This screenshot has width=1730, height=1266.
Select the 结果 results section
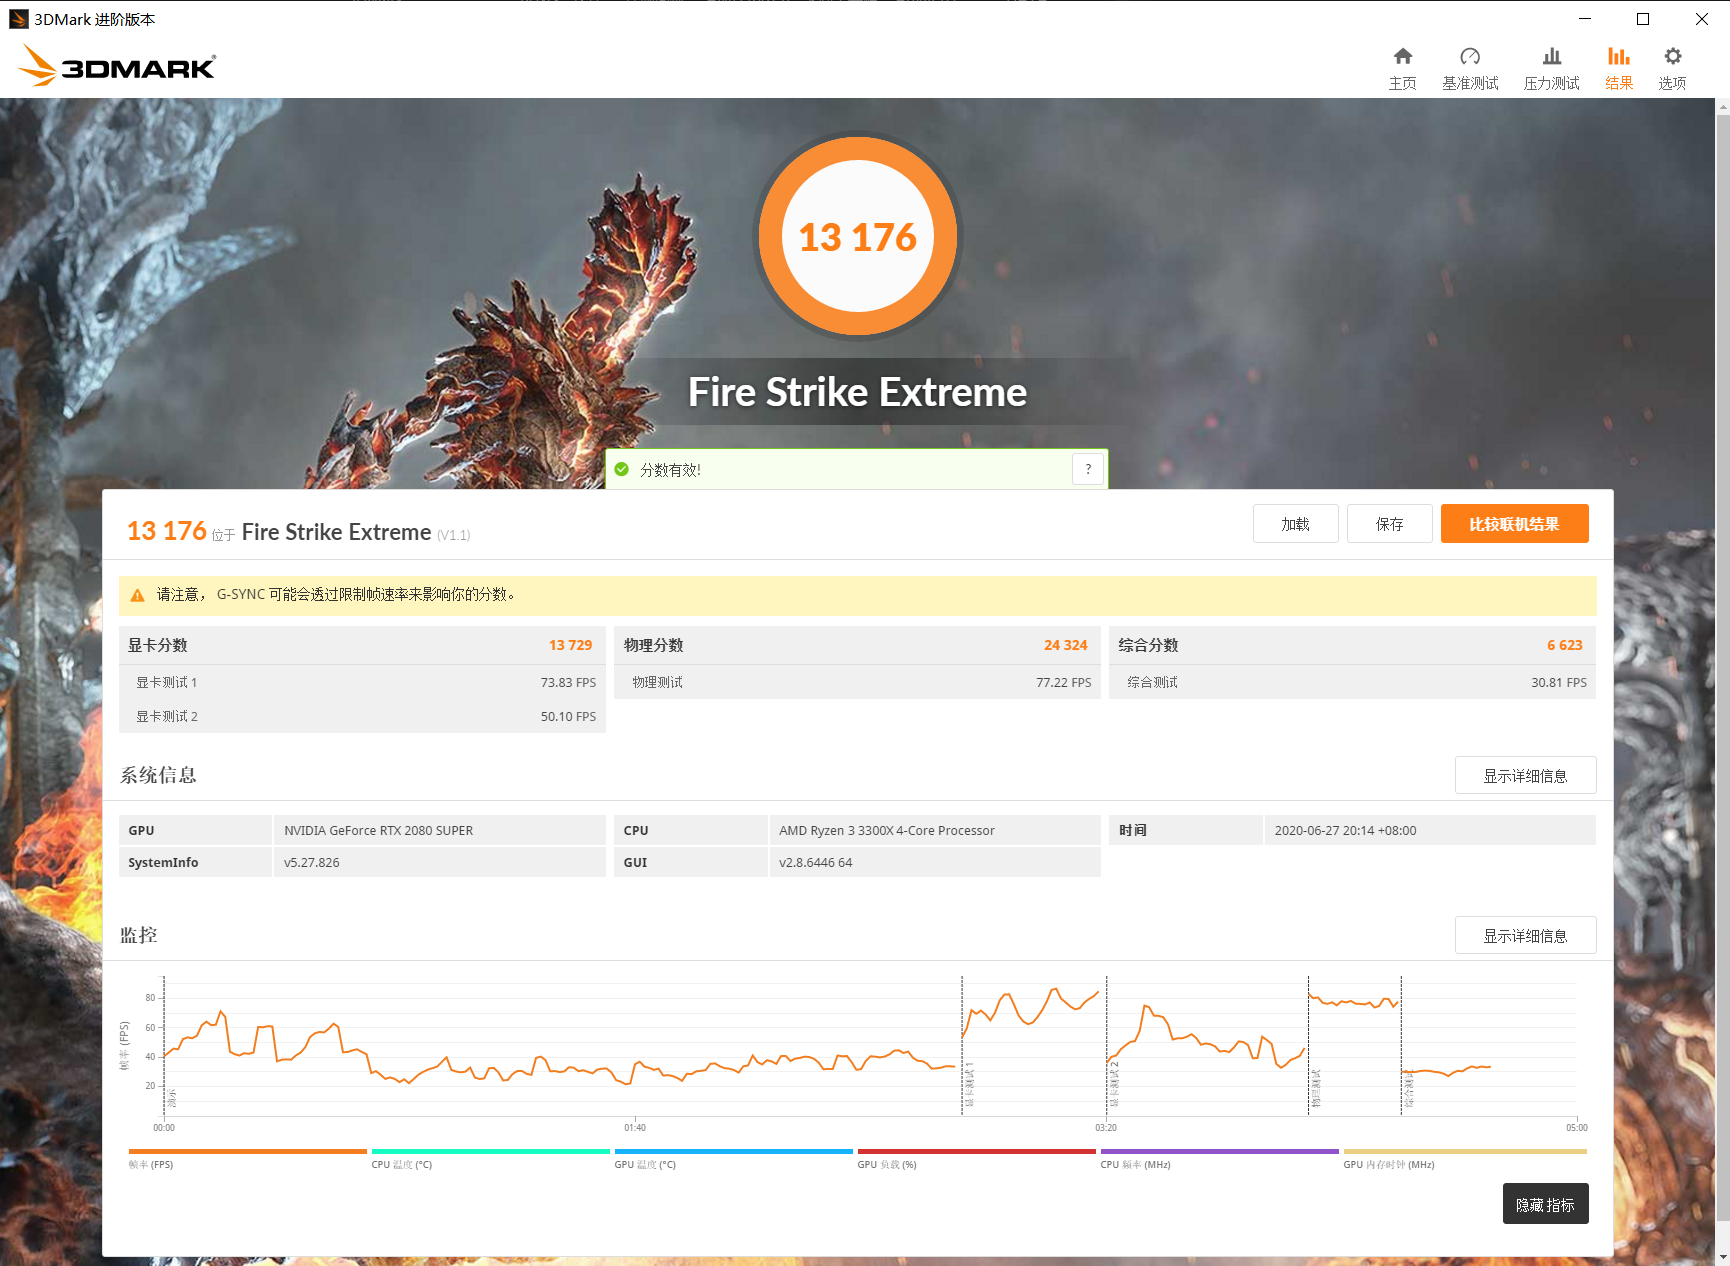click(x=1619, y=68)
